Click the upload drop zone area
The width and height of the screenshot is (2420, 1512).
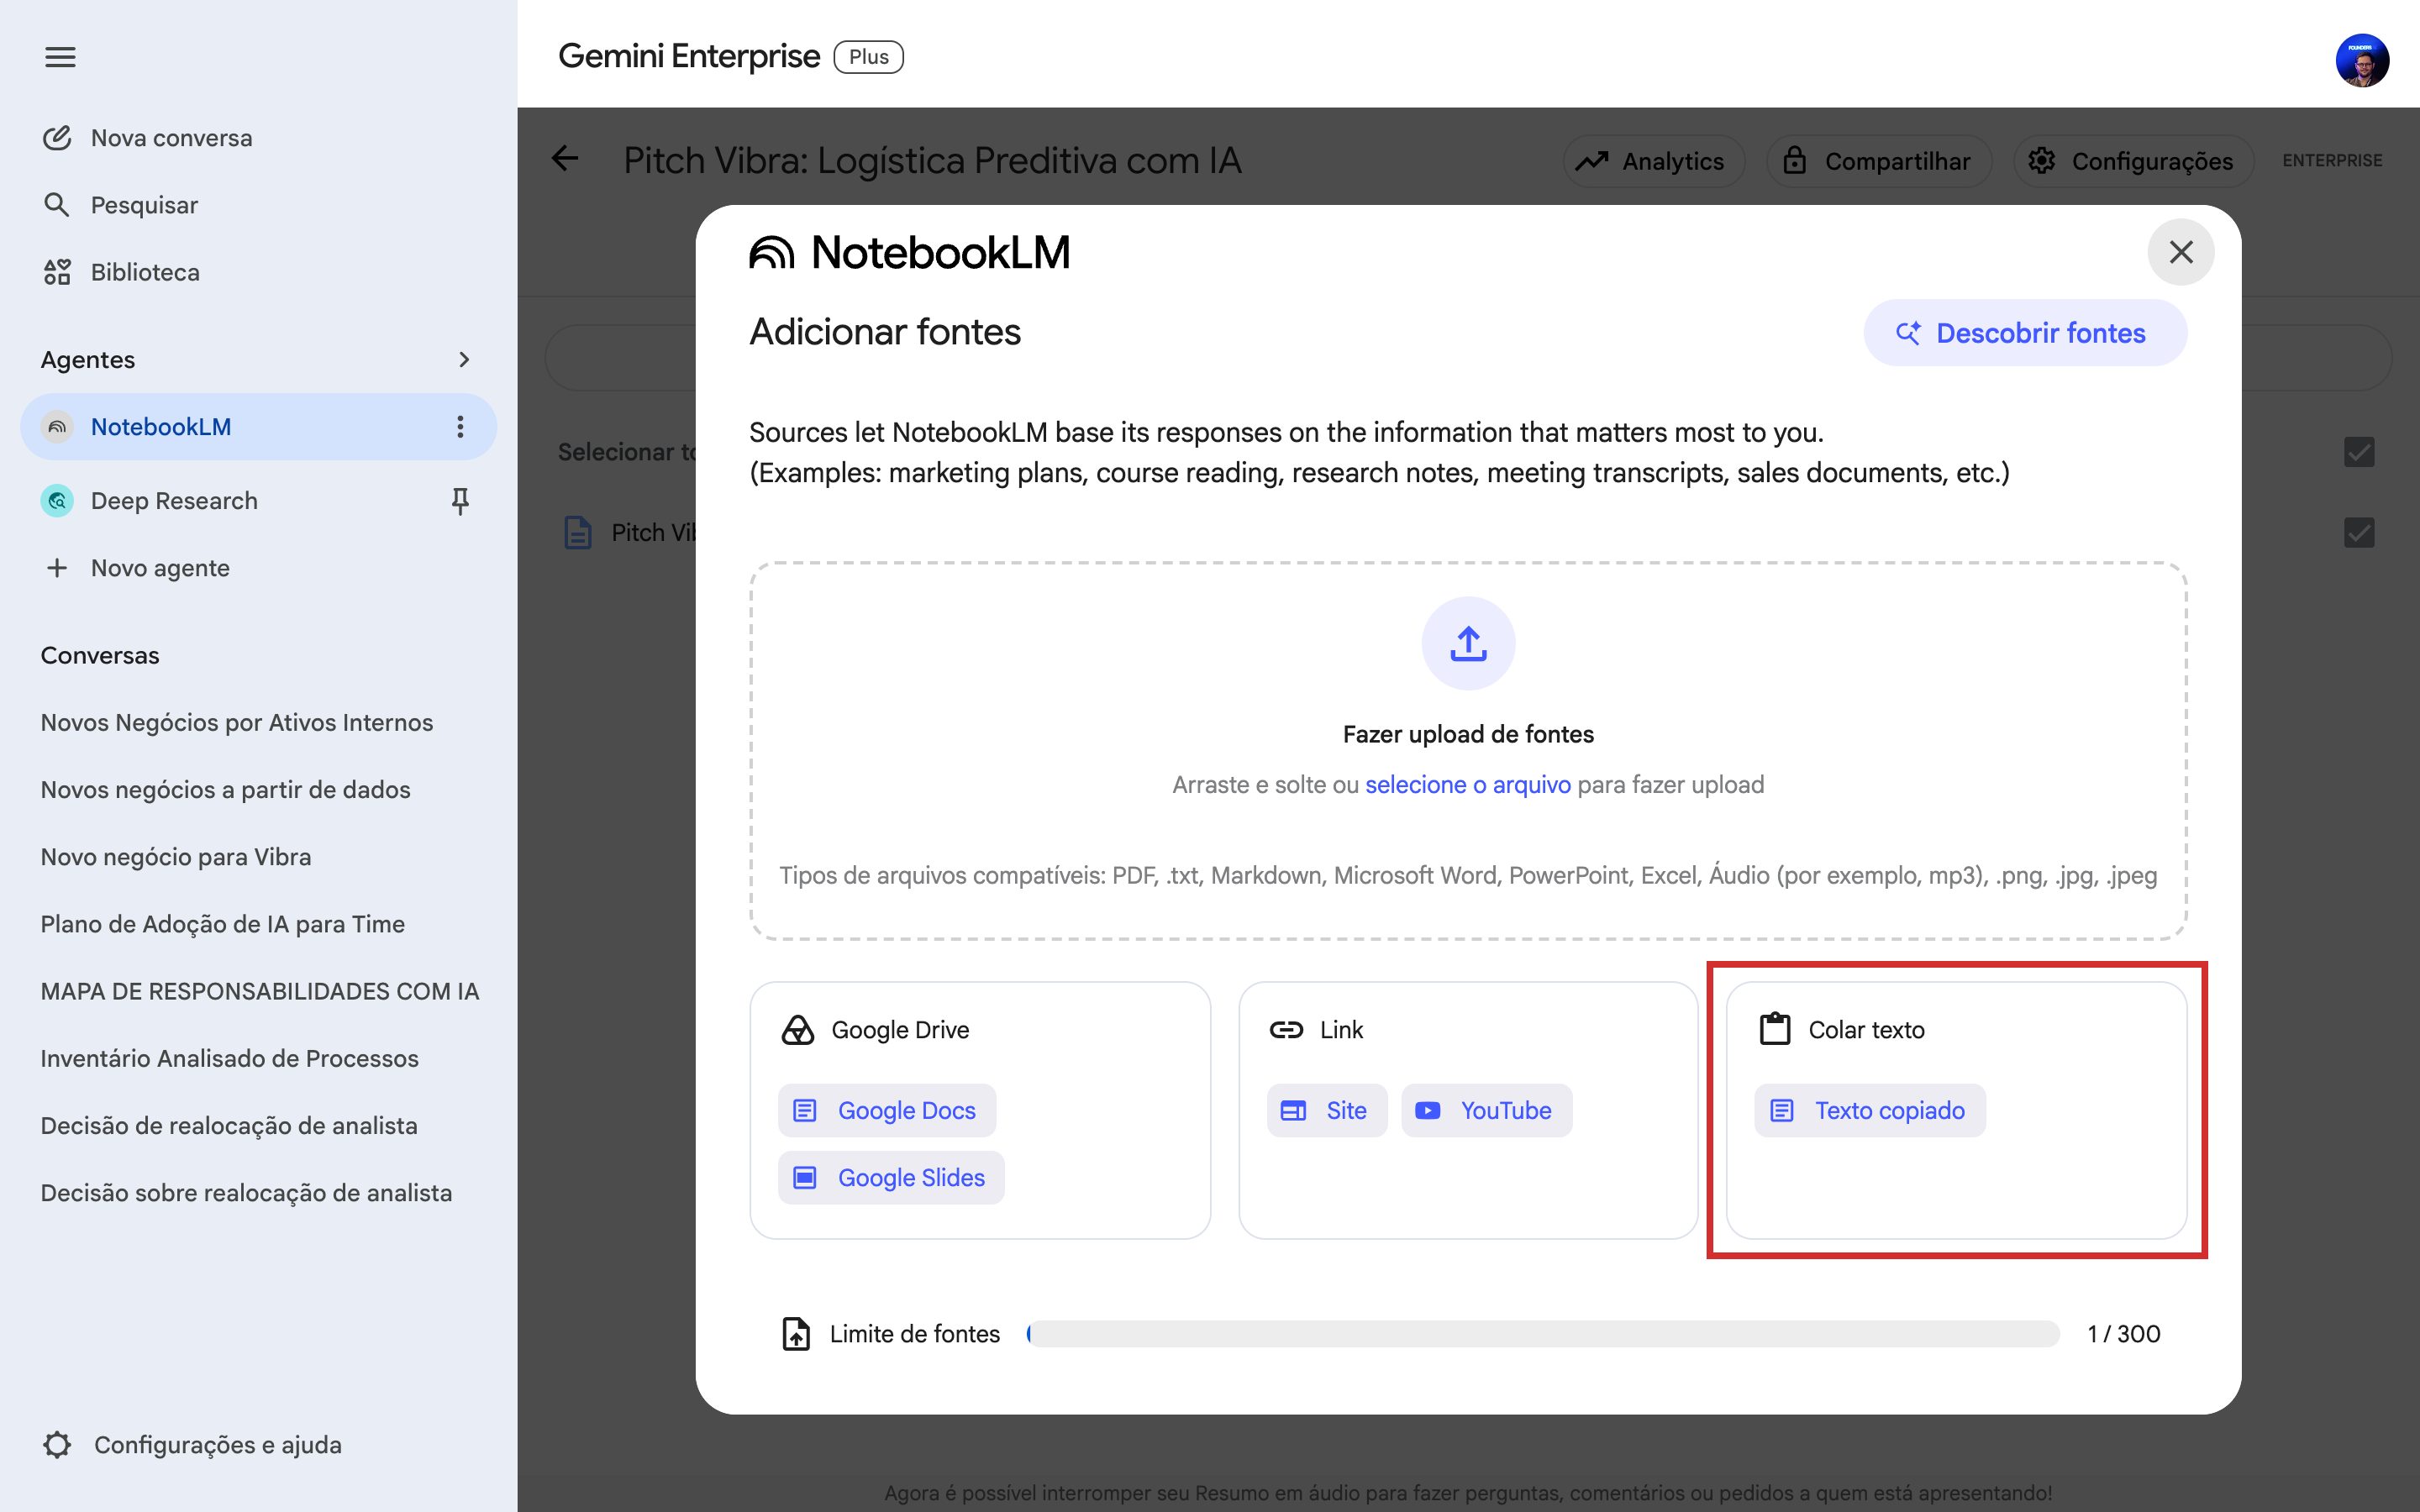[1468, 750]
